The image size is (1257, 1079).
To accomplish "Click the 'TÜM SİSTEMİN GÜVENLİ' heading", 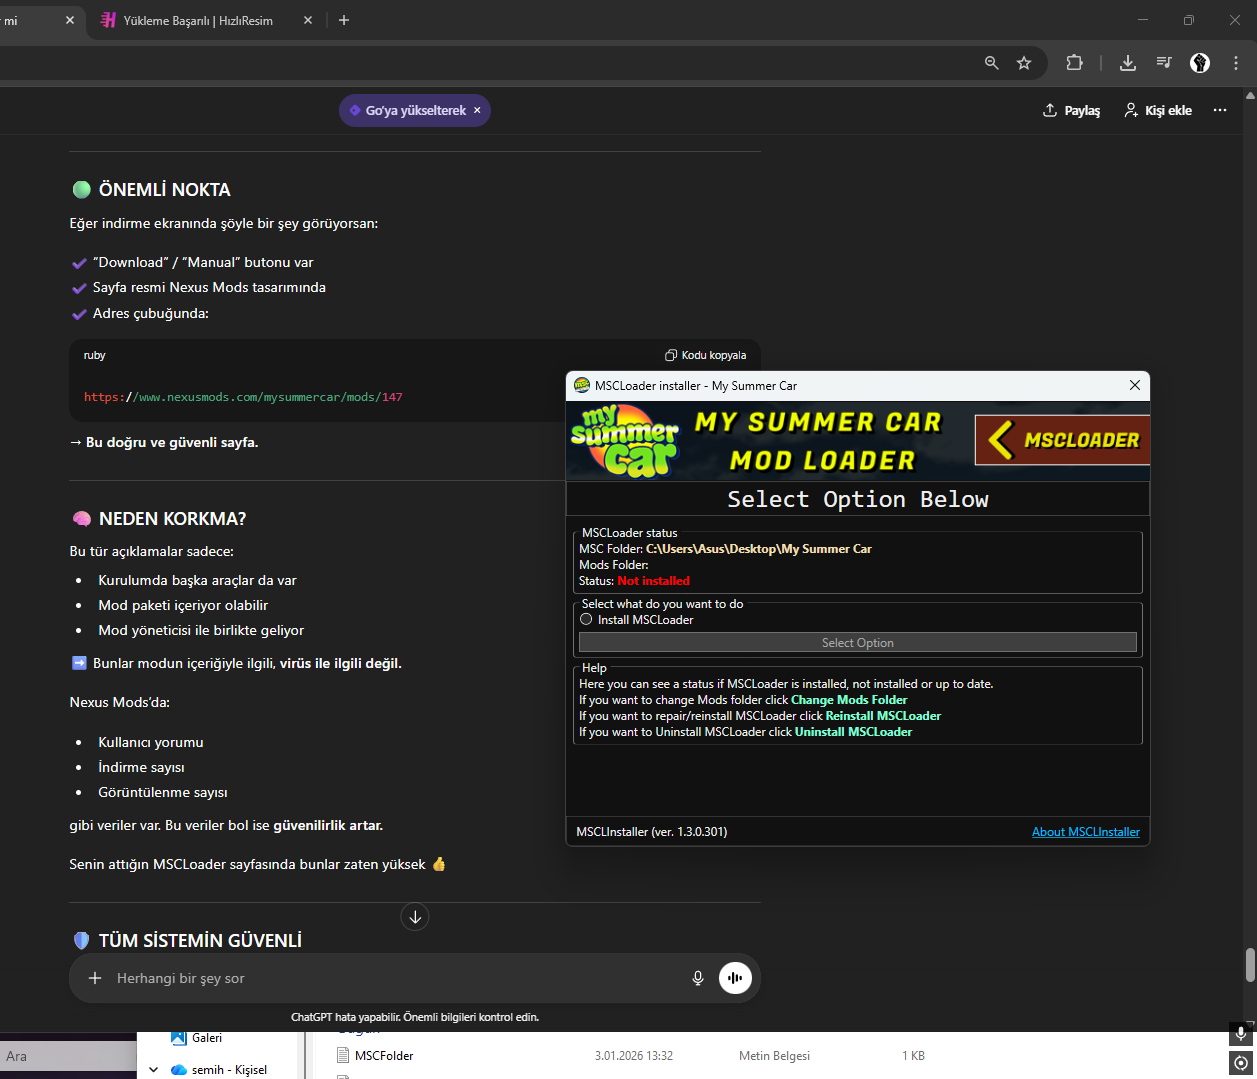I will (200, 941).
